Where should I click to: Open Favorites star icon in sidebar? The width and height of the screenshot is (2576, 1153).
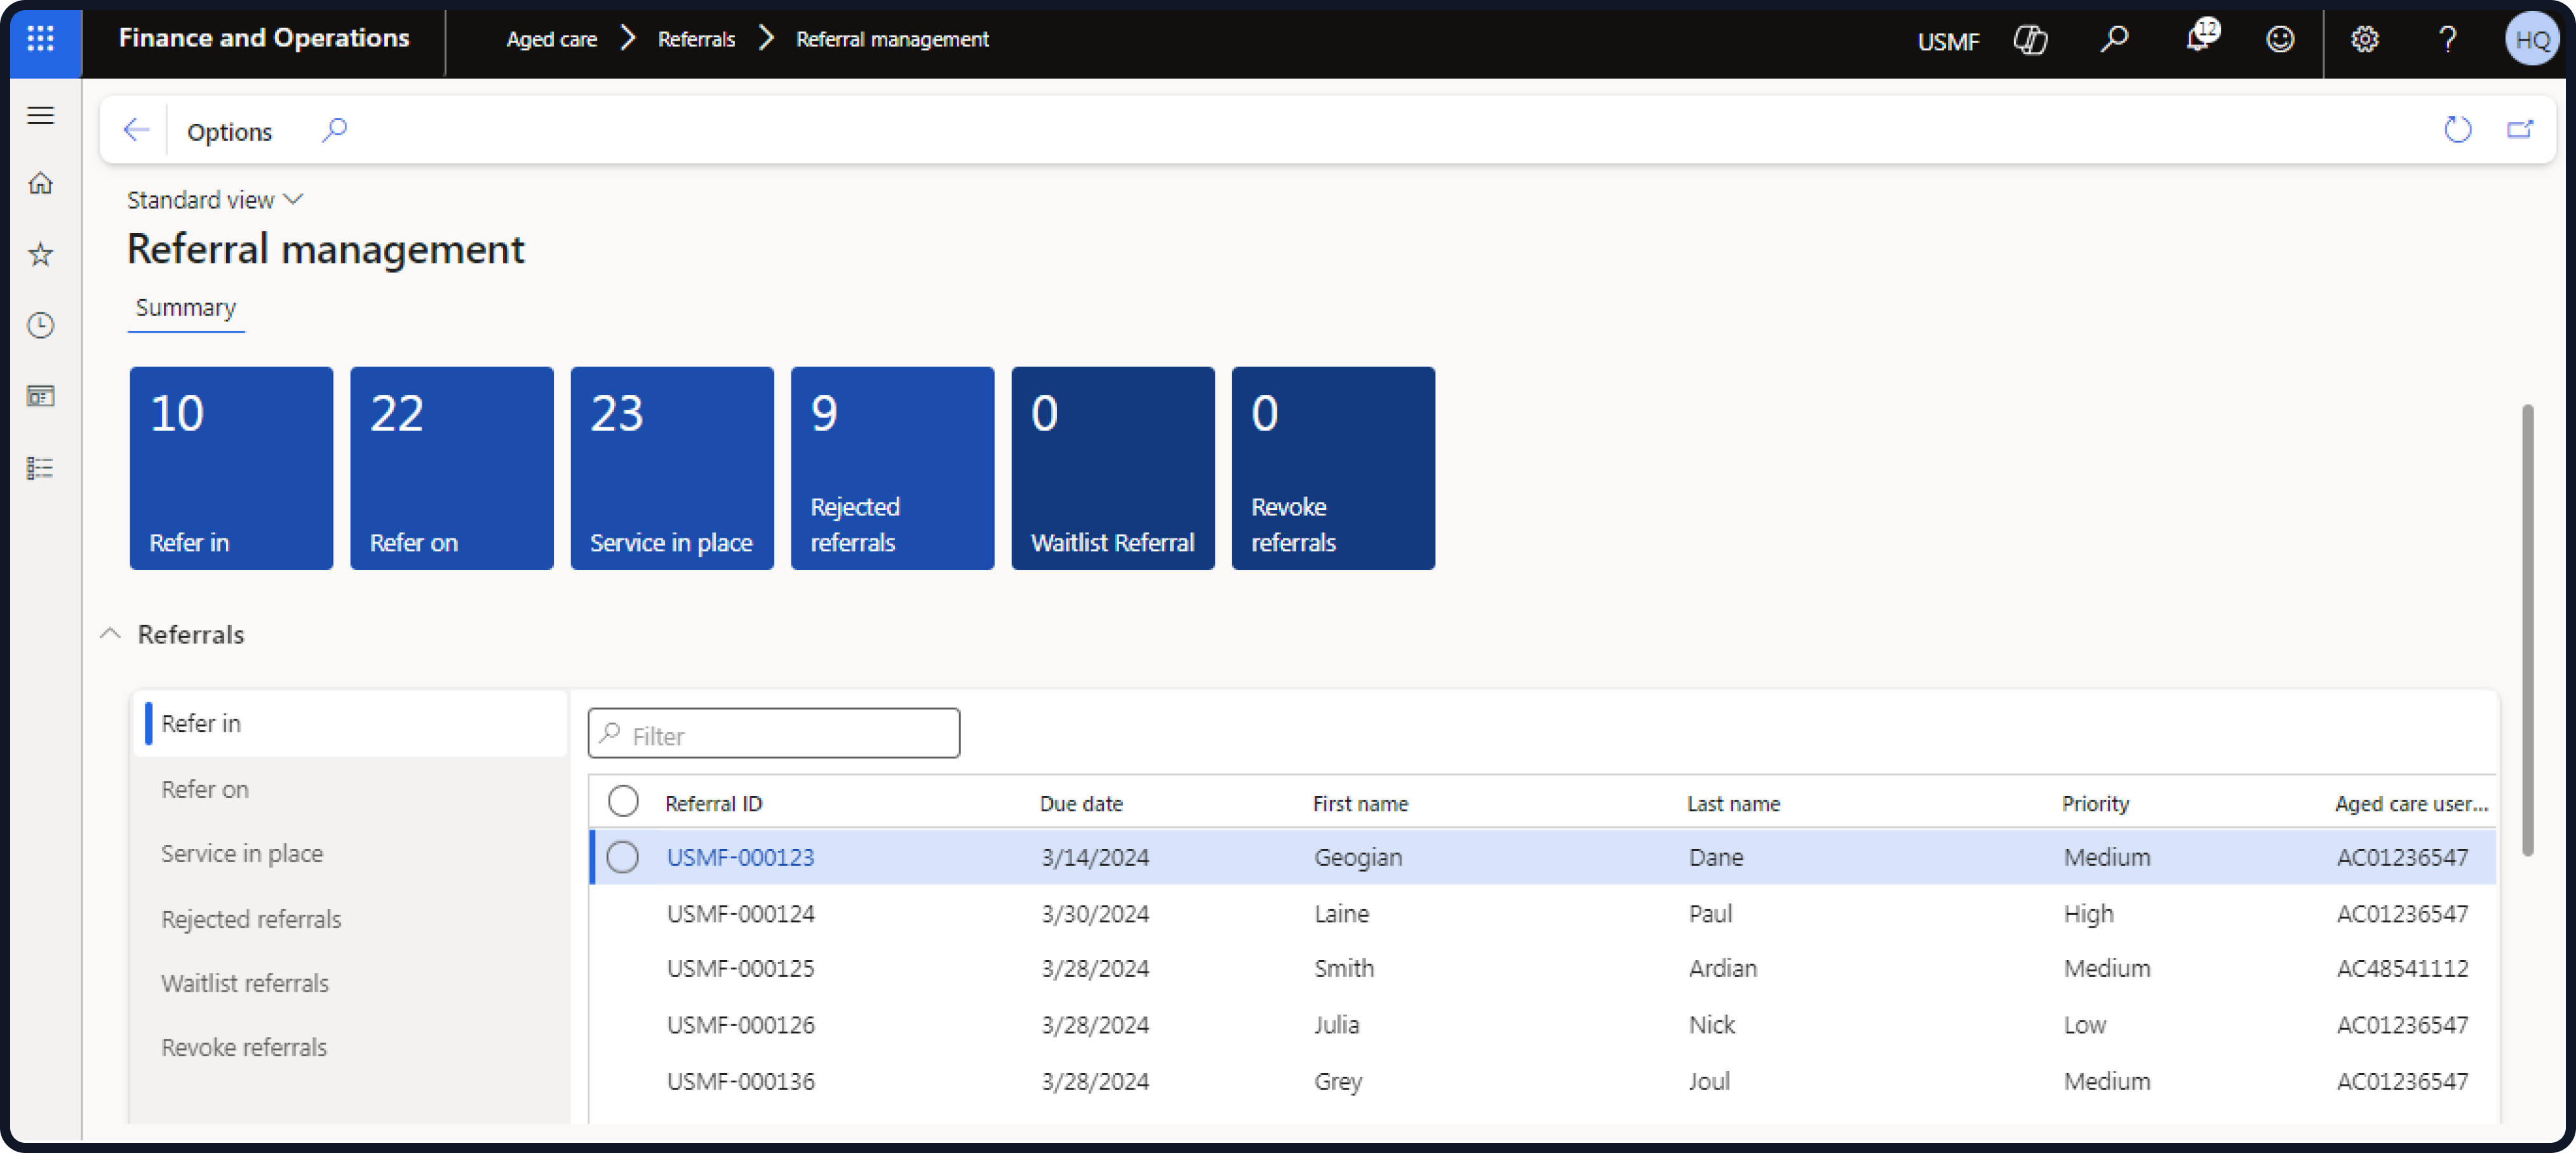[41, 255]
